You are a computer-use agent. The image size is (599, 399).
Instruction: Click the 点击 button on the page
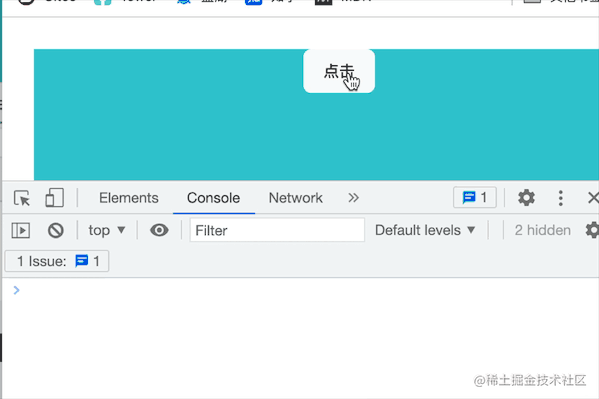(339, 71)
